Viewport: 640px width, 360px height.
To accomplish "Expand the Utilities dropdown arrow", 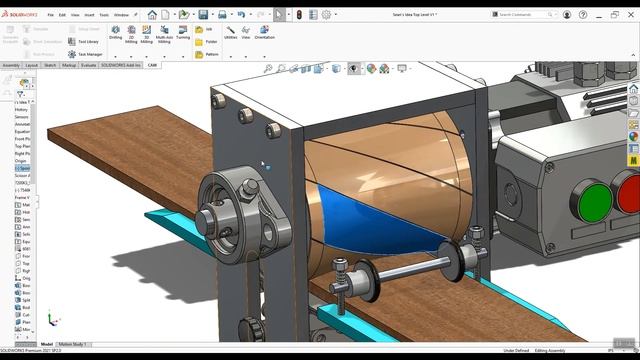I will coord(231,57).
